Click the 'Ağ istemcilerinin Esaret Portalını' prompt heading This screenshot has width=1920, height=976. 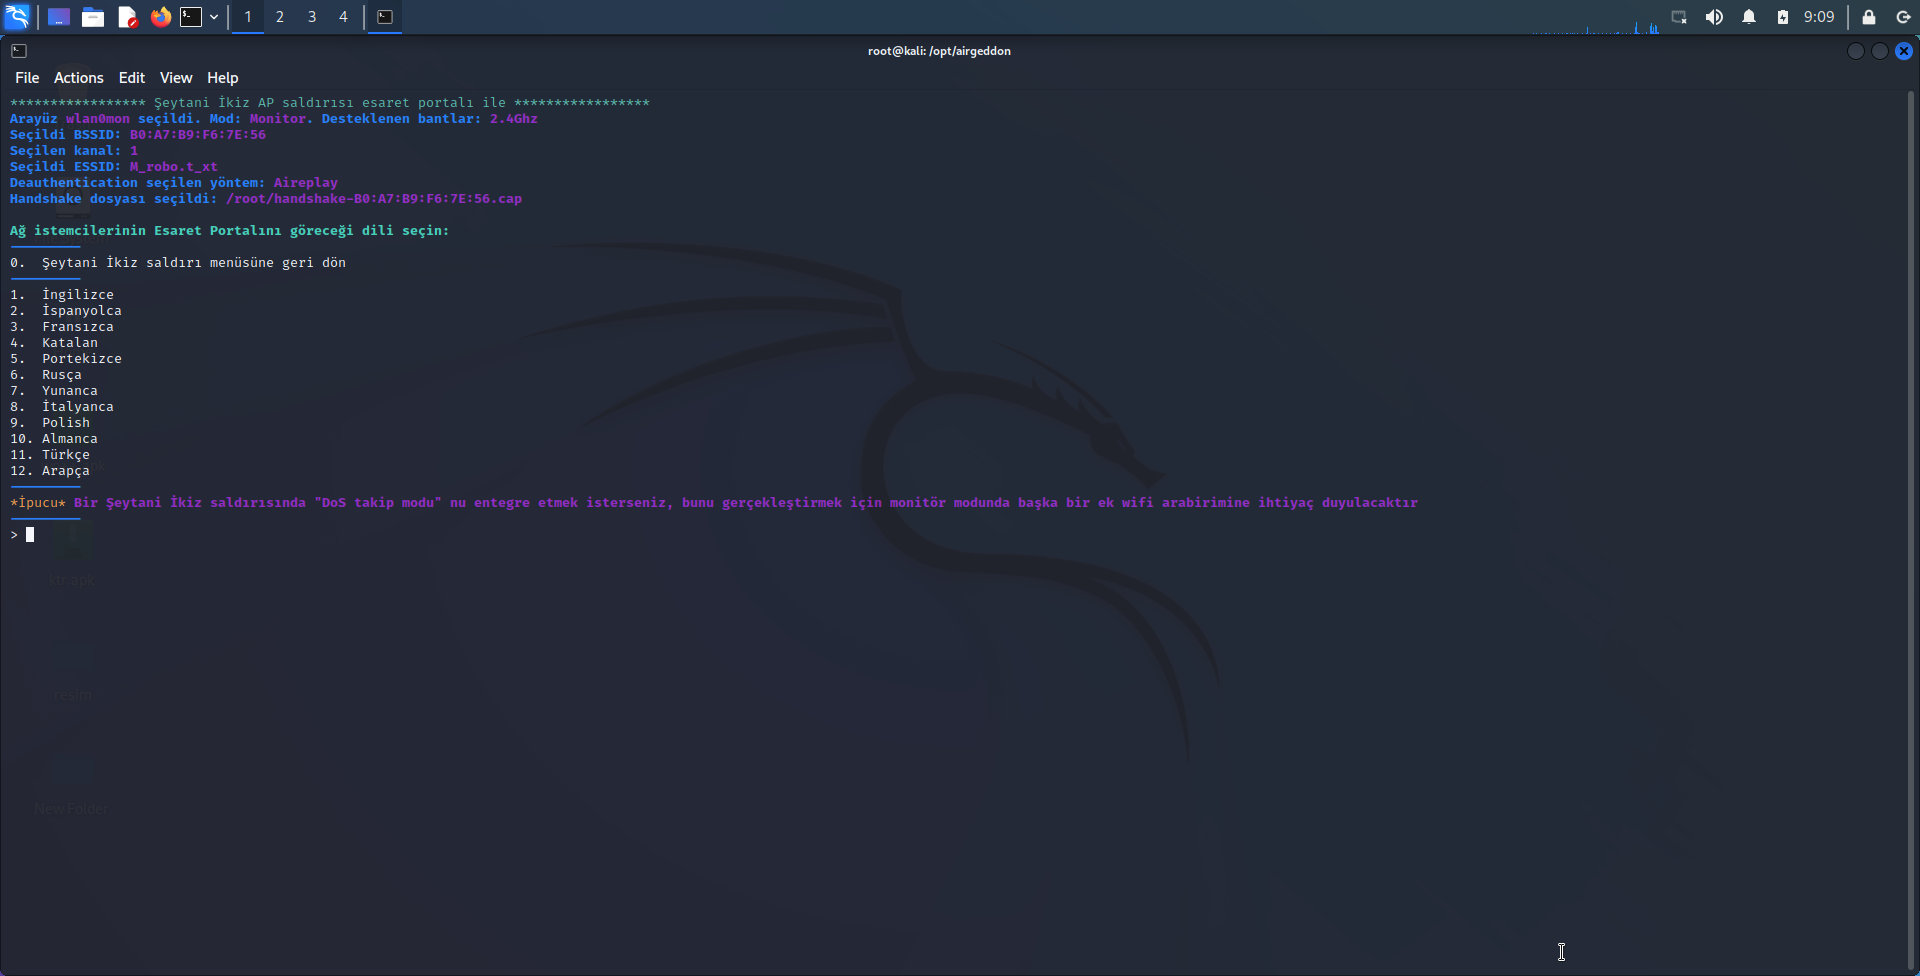pos(146,231)
